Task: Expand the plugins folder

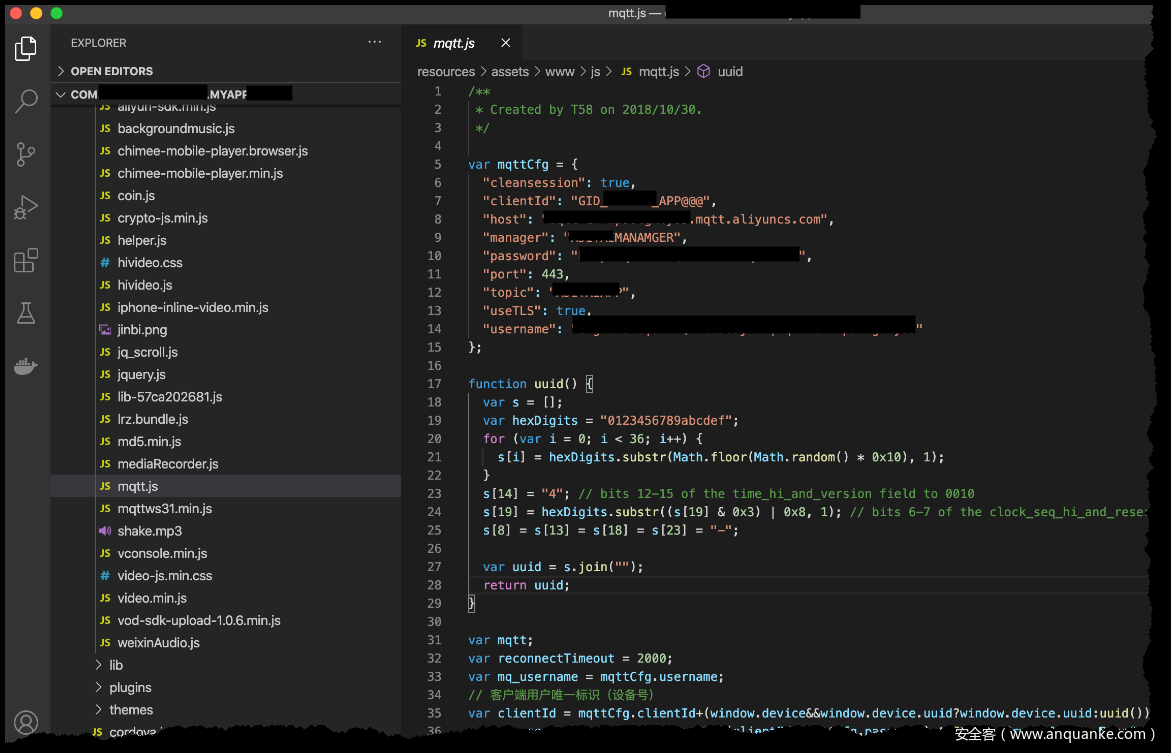Action: click(130, 687)
